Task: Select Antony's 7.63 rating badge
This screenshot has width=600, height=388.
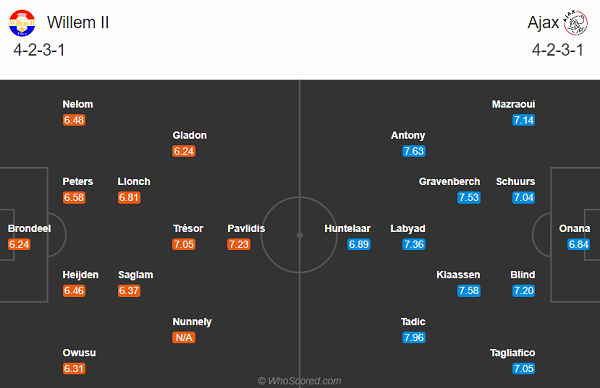Action: 414,151
